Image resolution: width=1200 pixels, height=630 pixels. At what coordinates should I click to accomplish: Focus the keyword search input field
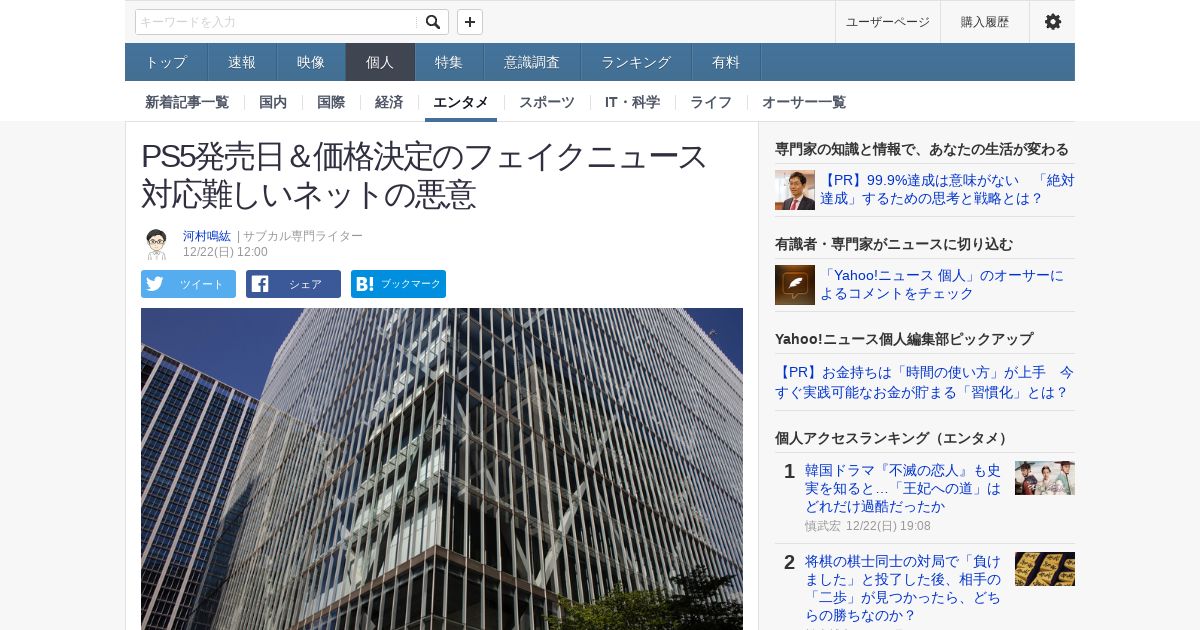point(277,22)
